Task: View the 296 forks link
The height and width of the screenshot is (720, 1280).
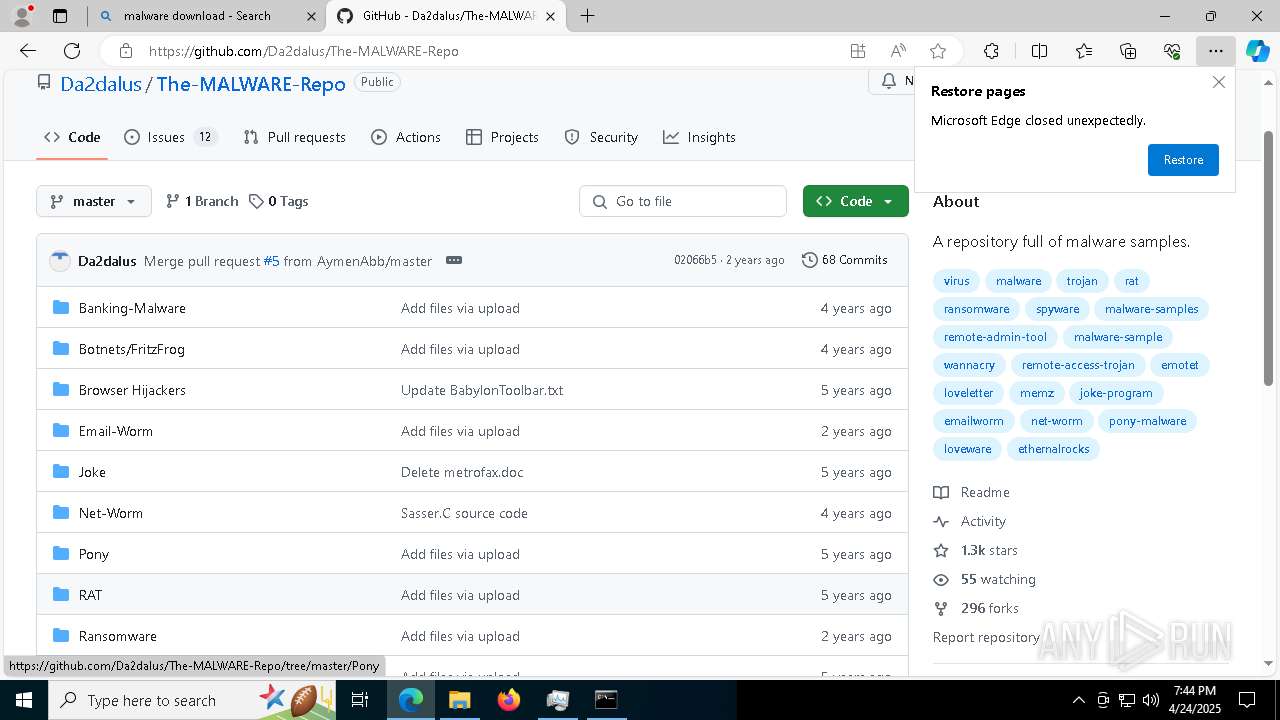Action: pos(976,608)
